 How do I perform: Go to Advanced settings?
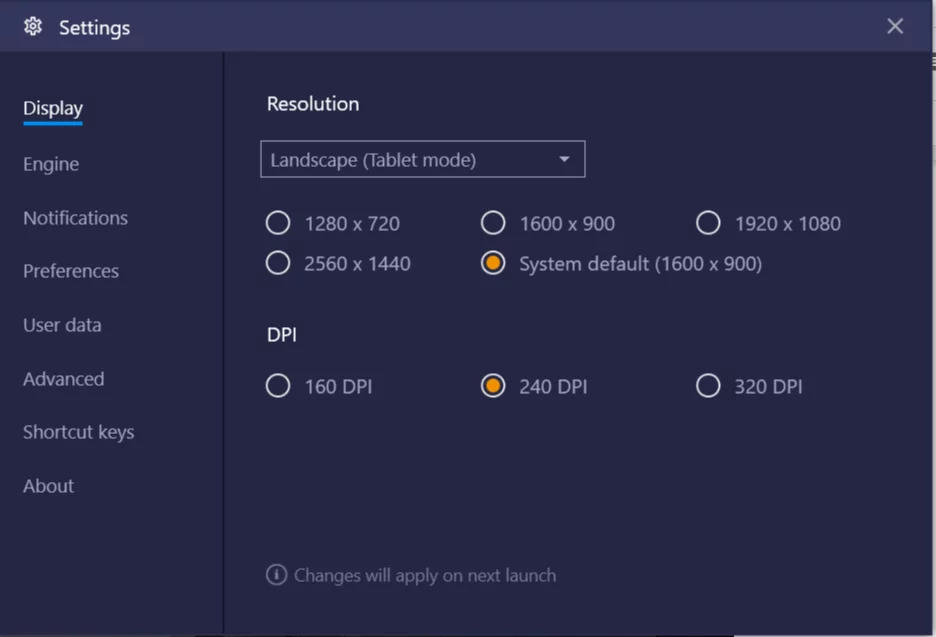coord(63,379)
